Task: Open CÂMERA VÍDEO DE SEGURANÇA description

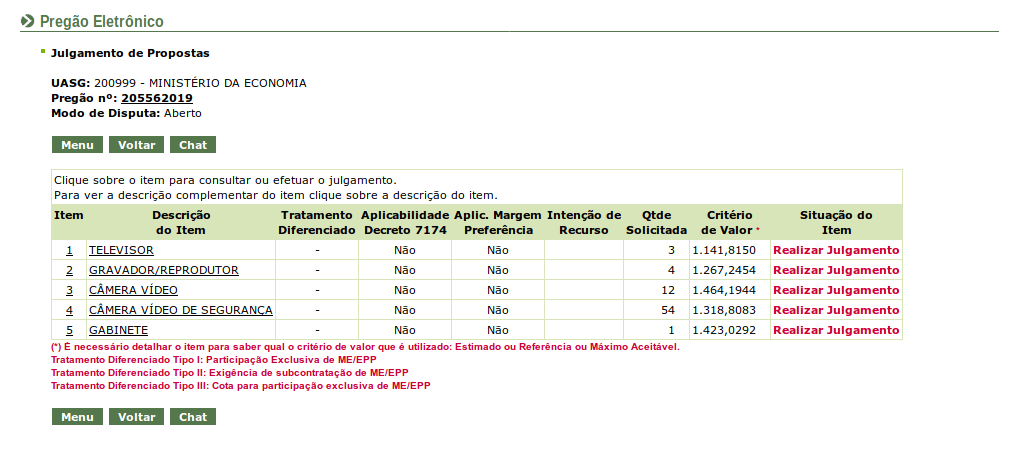Action: (181, 310)
